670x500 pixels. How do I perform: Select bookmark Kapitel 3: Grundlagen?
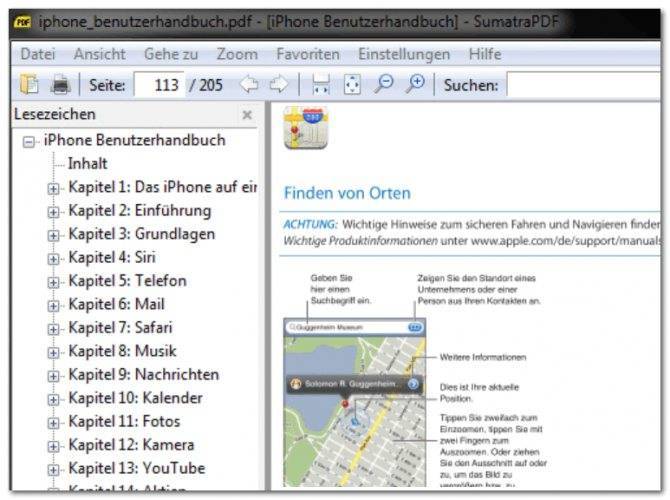(x=141, y=234)
